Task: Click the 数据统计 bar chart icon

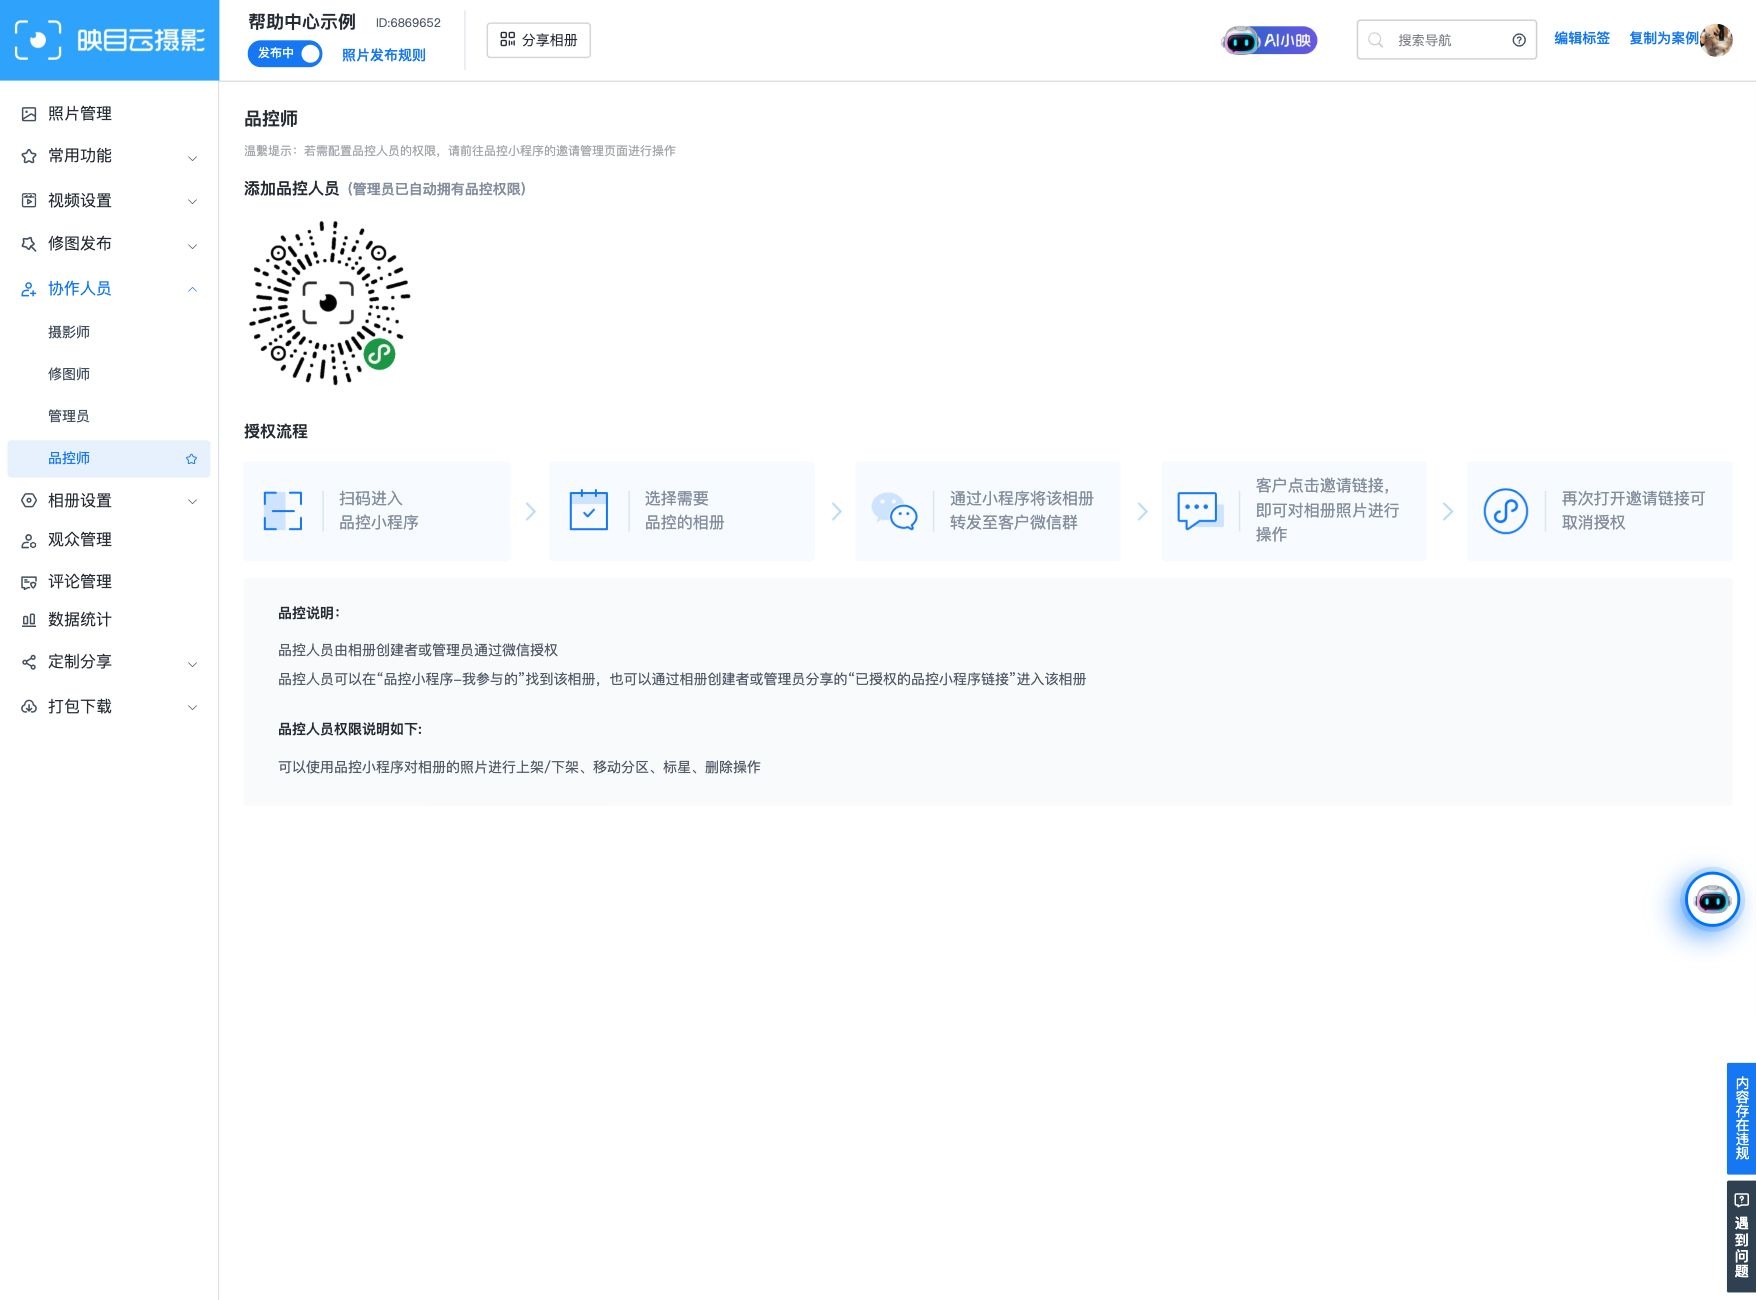Action: 29,620
